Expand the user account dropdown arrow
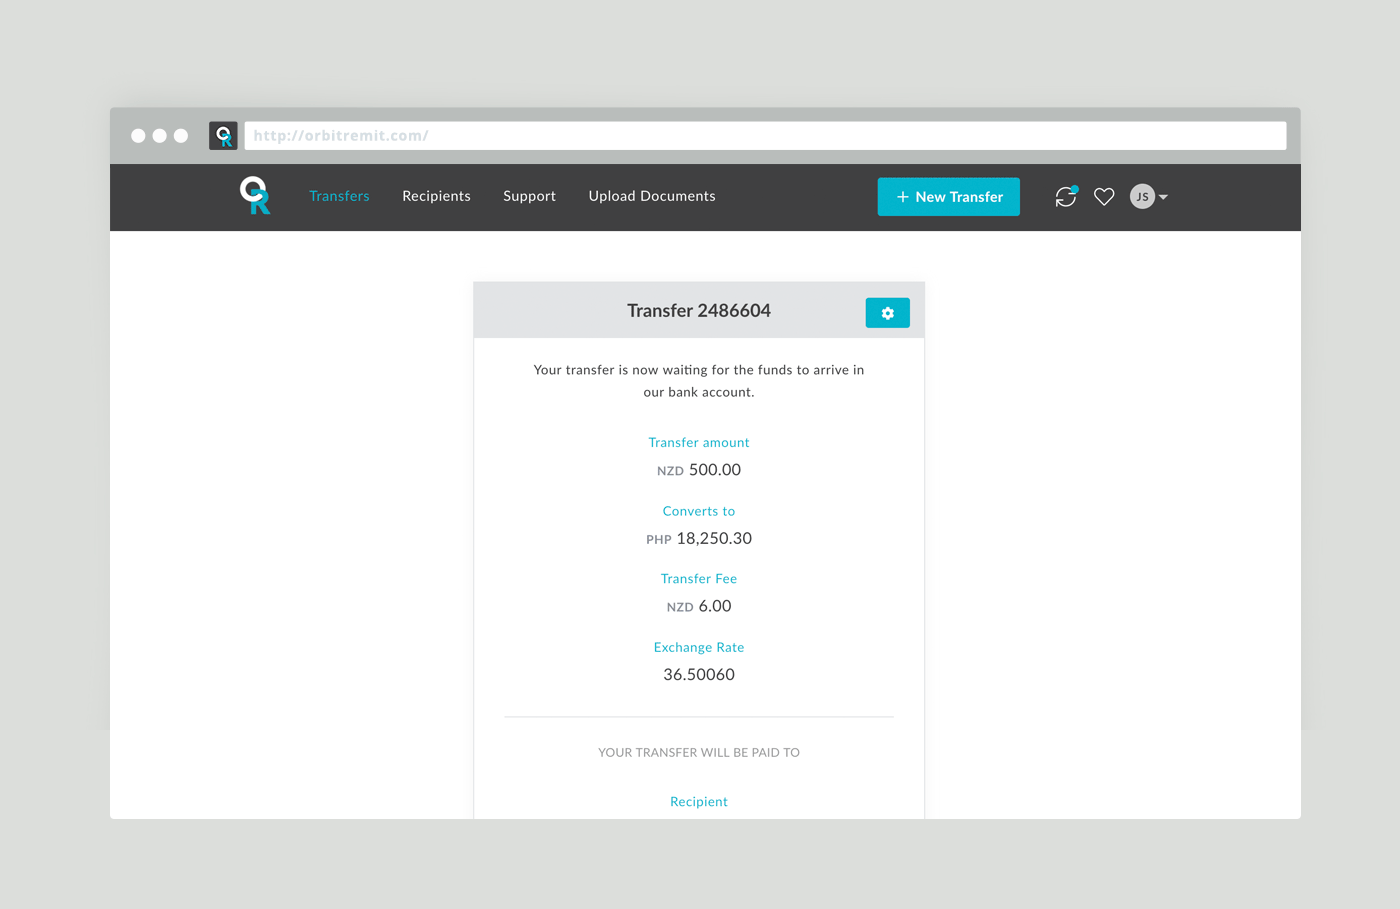 coord(1163,198)
